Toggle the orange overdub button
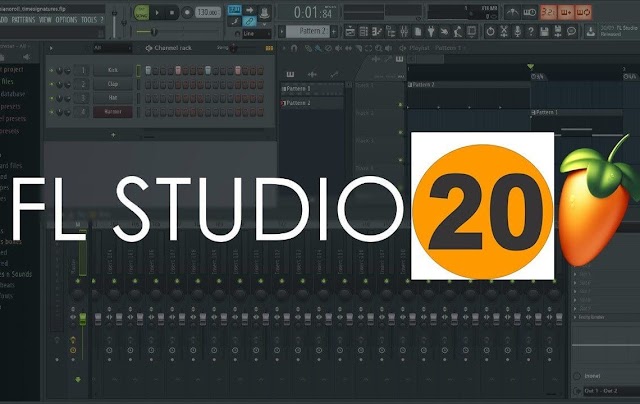 (566, 12)
